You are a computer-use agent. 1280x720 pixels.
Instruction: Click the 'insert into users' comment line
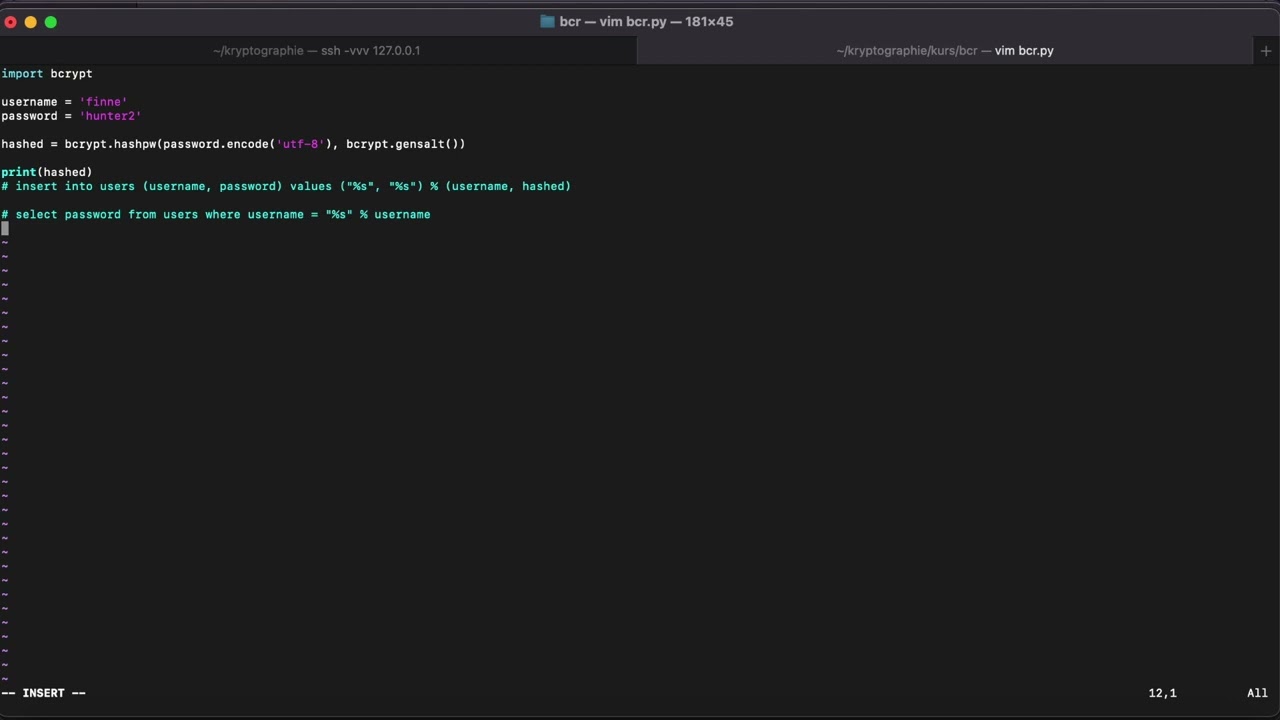(x=286, y=185)
